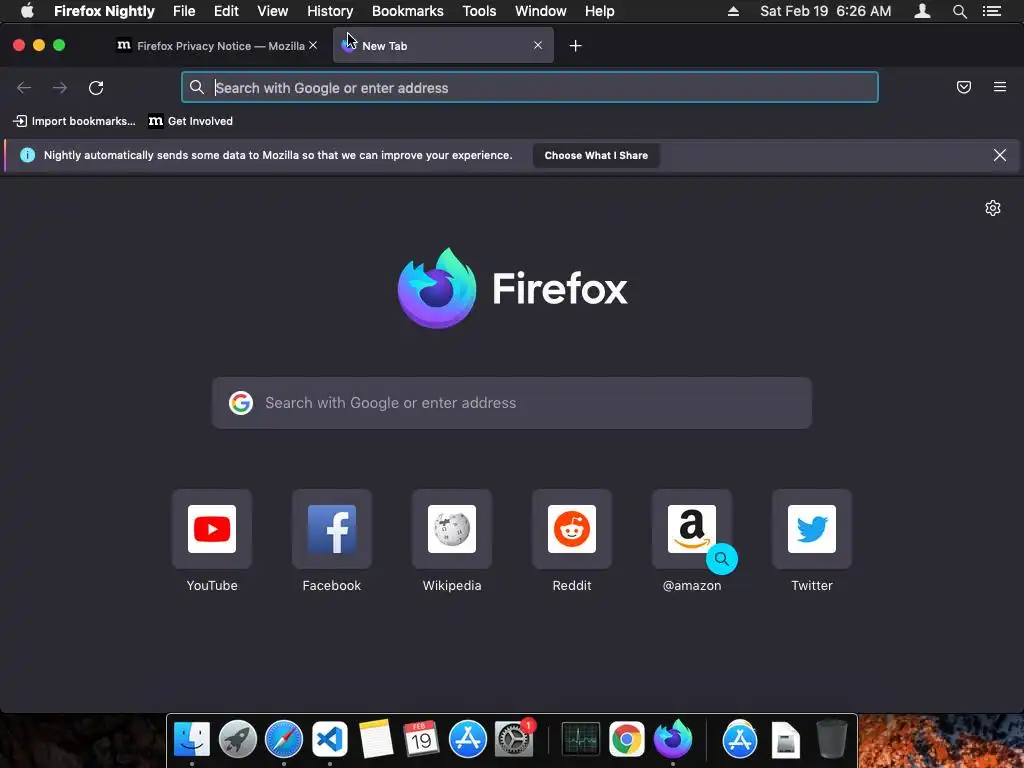Click the center Google search box
This screenshot has height=768, width=1024.
coord(512,403)
